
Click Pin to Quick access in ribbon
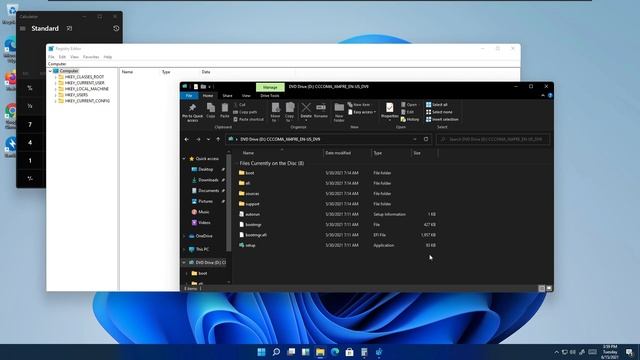point(192,112)
